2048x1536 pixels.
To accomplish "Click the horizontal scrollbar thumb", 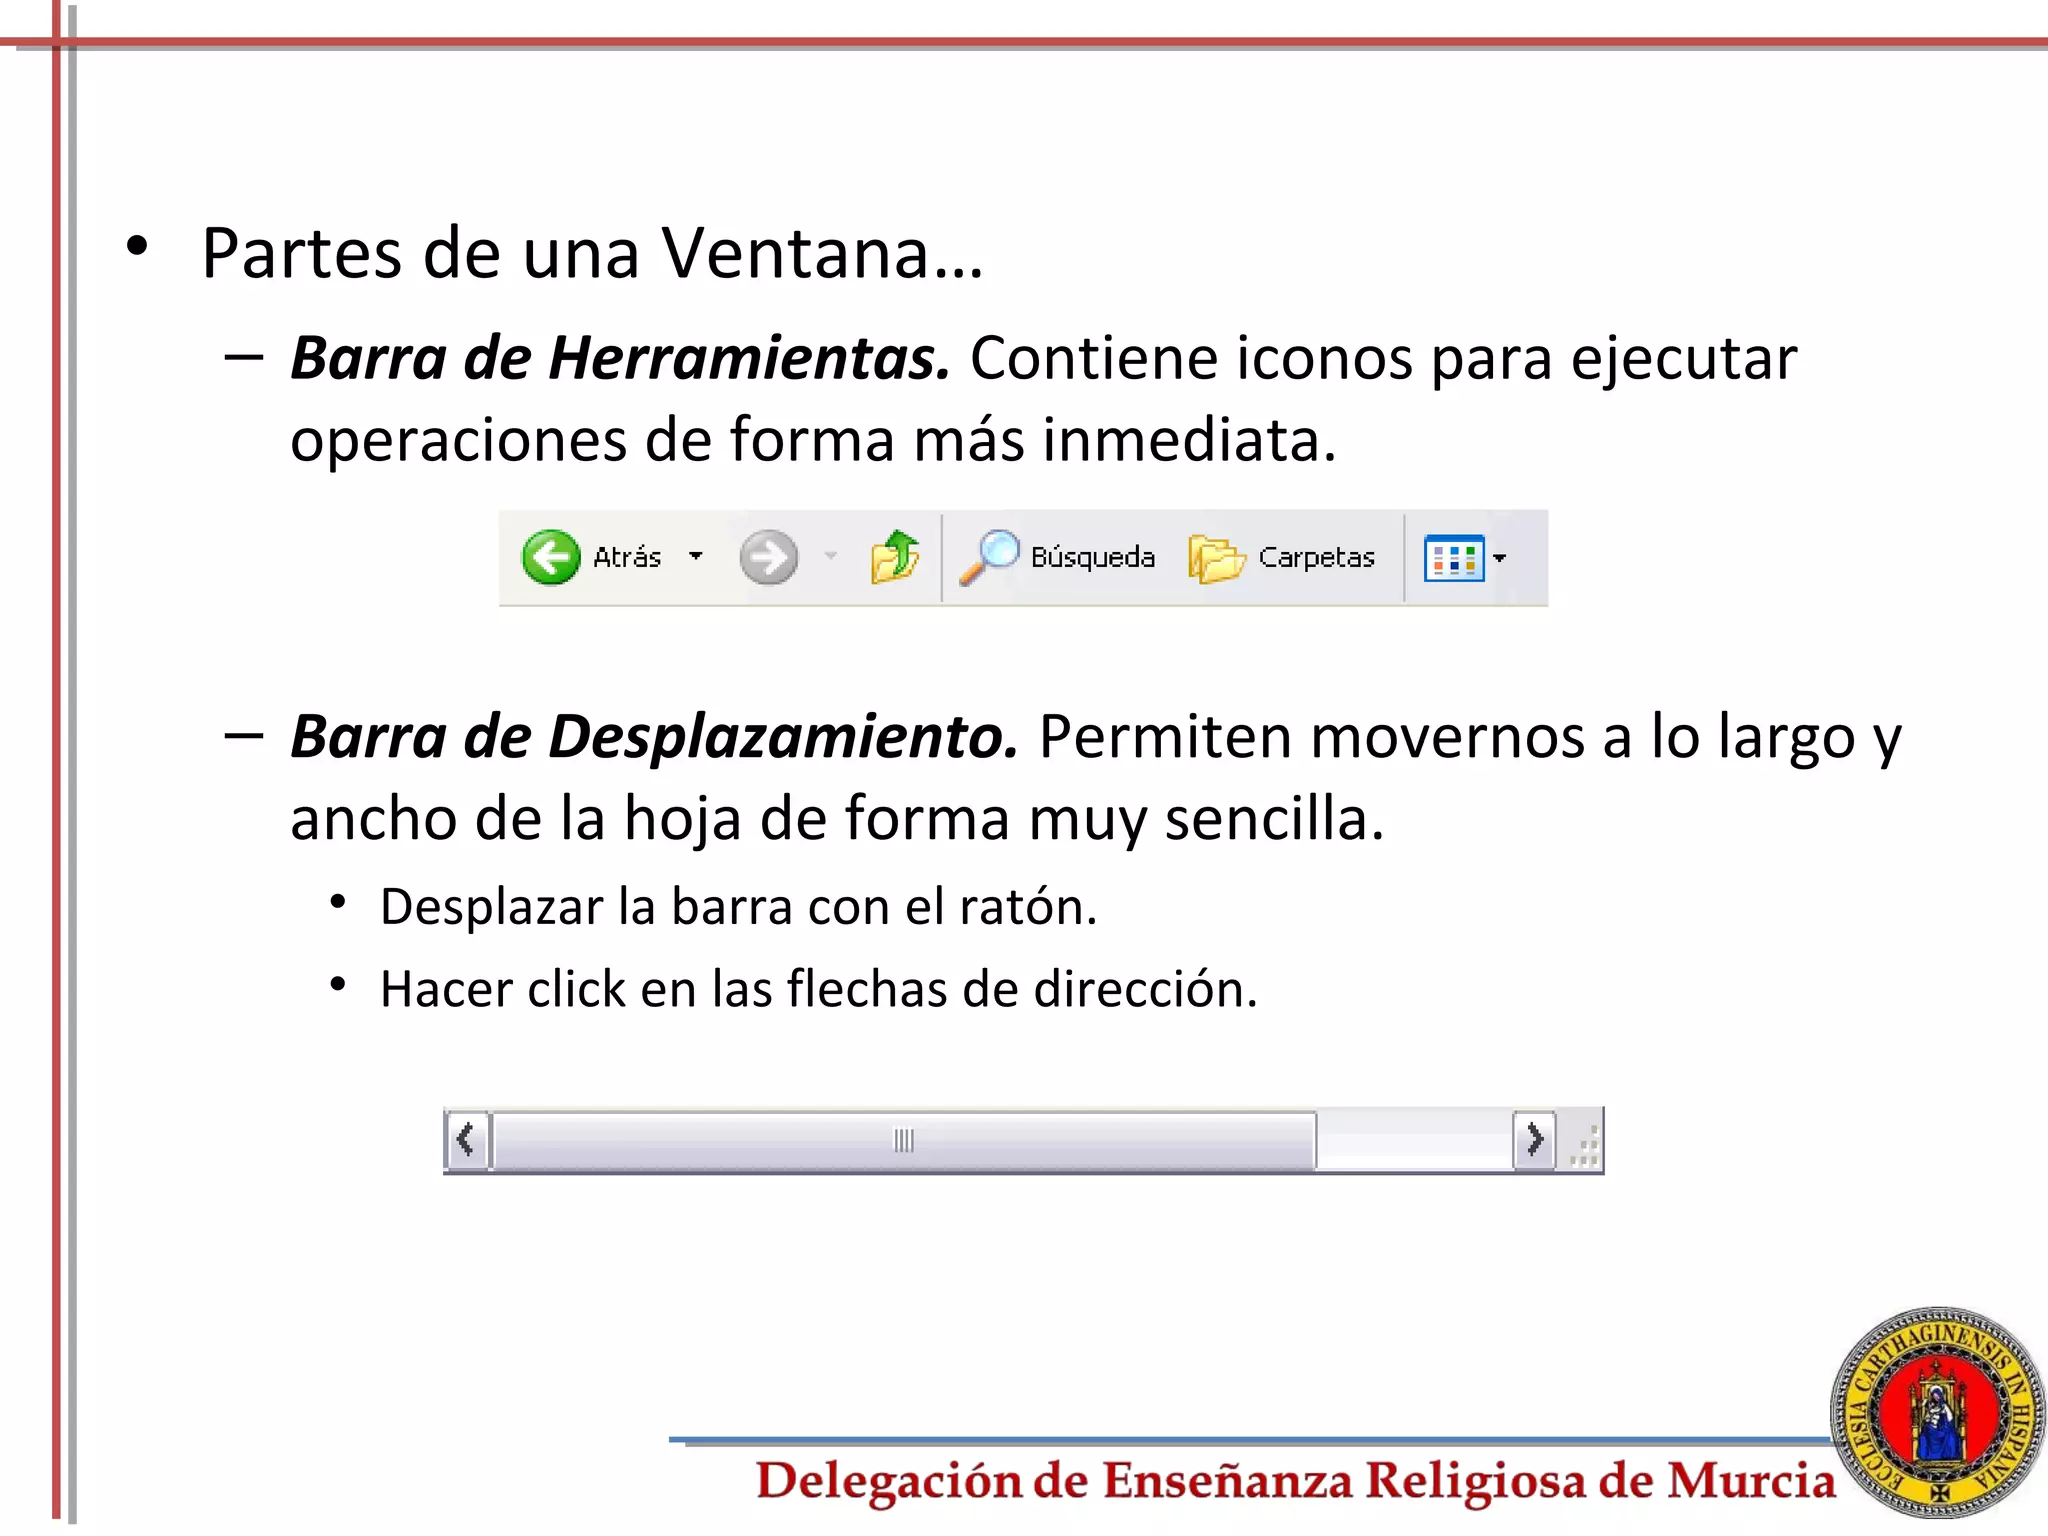I will click(x=904, y=1140).
